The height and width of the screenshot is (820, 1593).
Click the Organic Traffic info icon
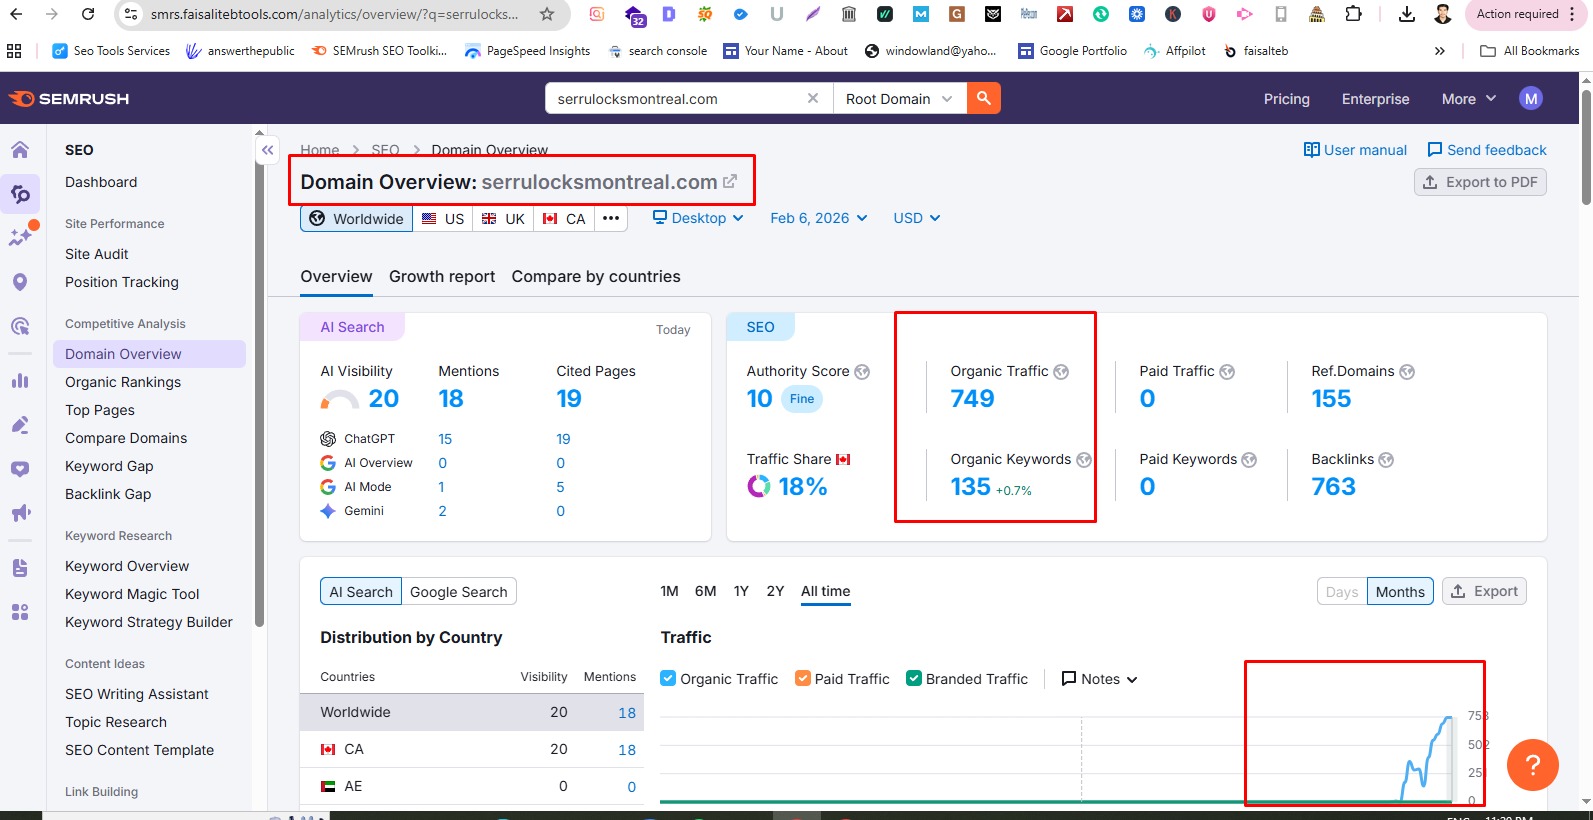pos(1061,372)
